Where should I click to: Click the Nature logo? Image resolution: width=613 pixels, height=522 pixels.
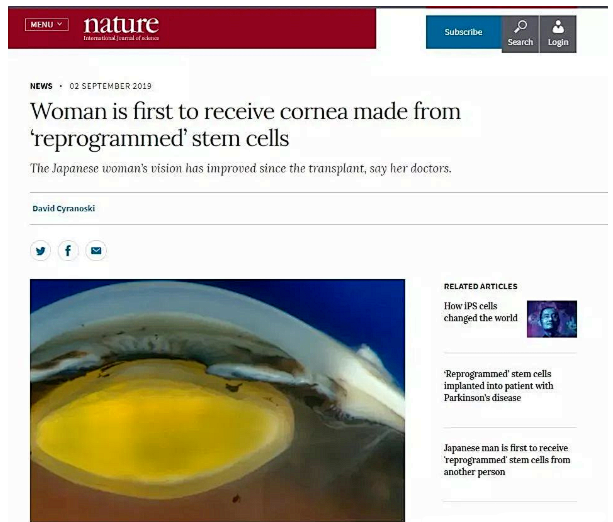(121, 28)
